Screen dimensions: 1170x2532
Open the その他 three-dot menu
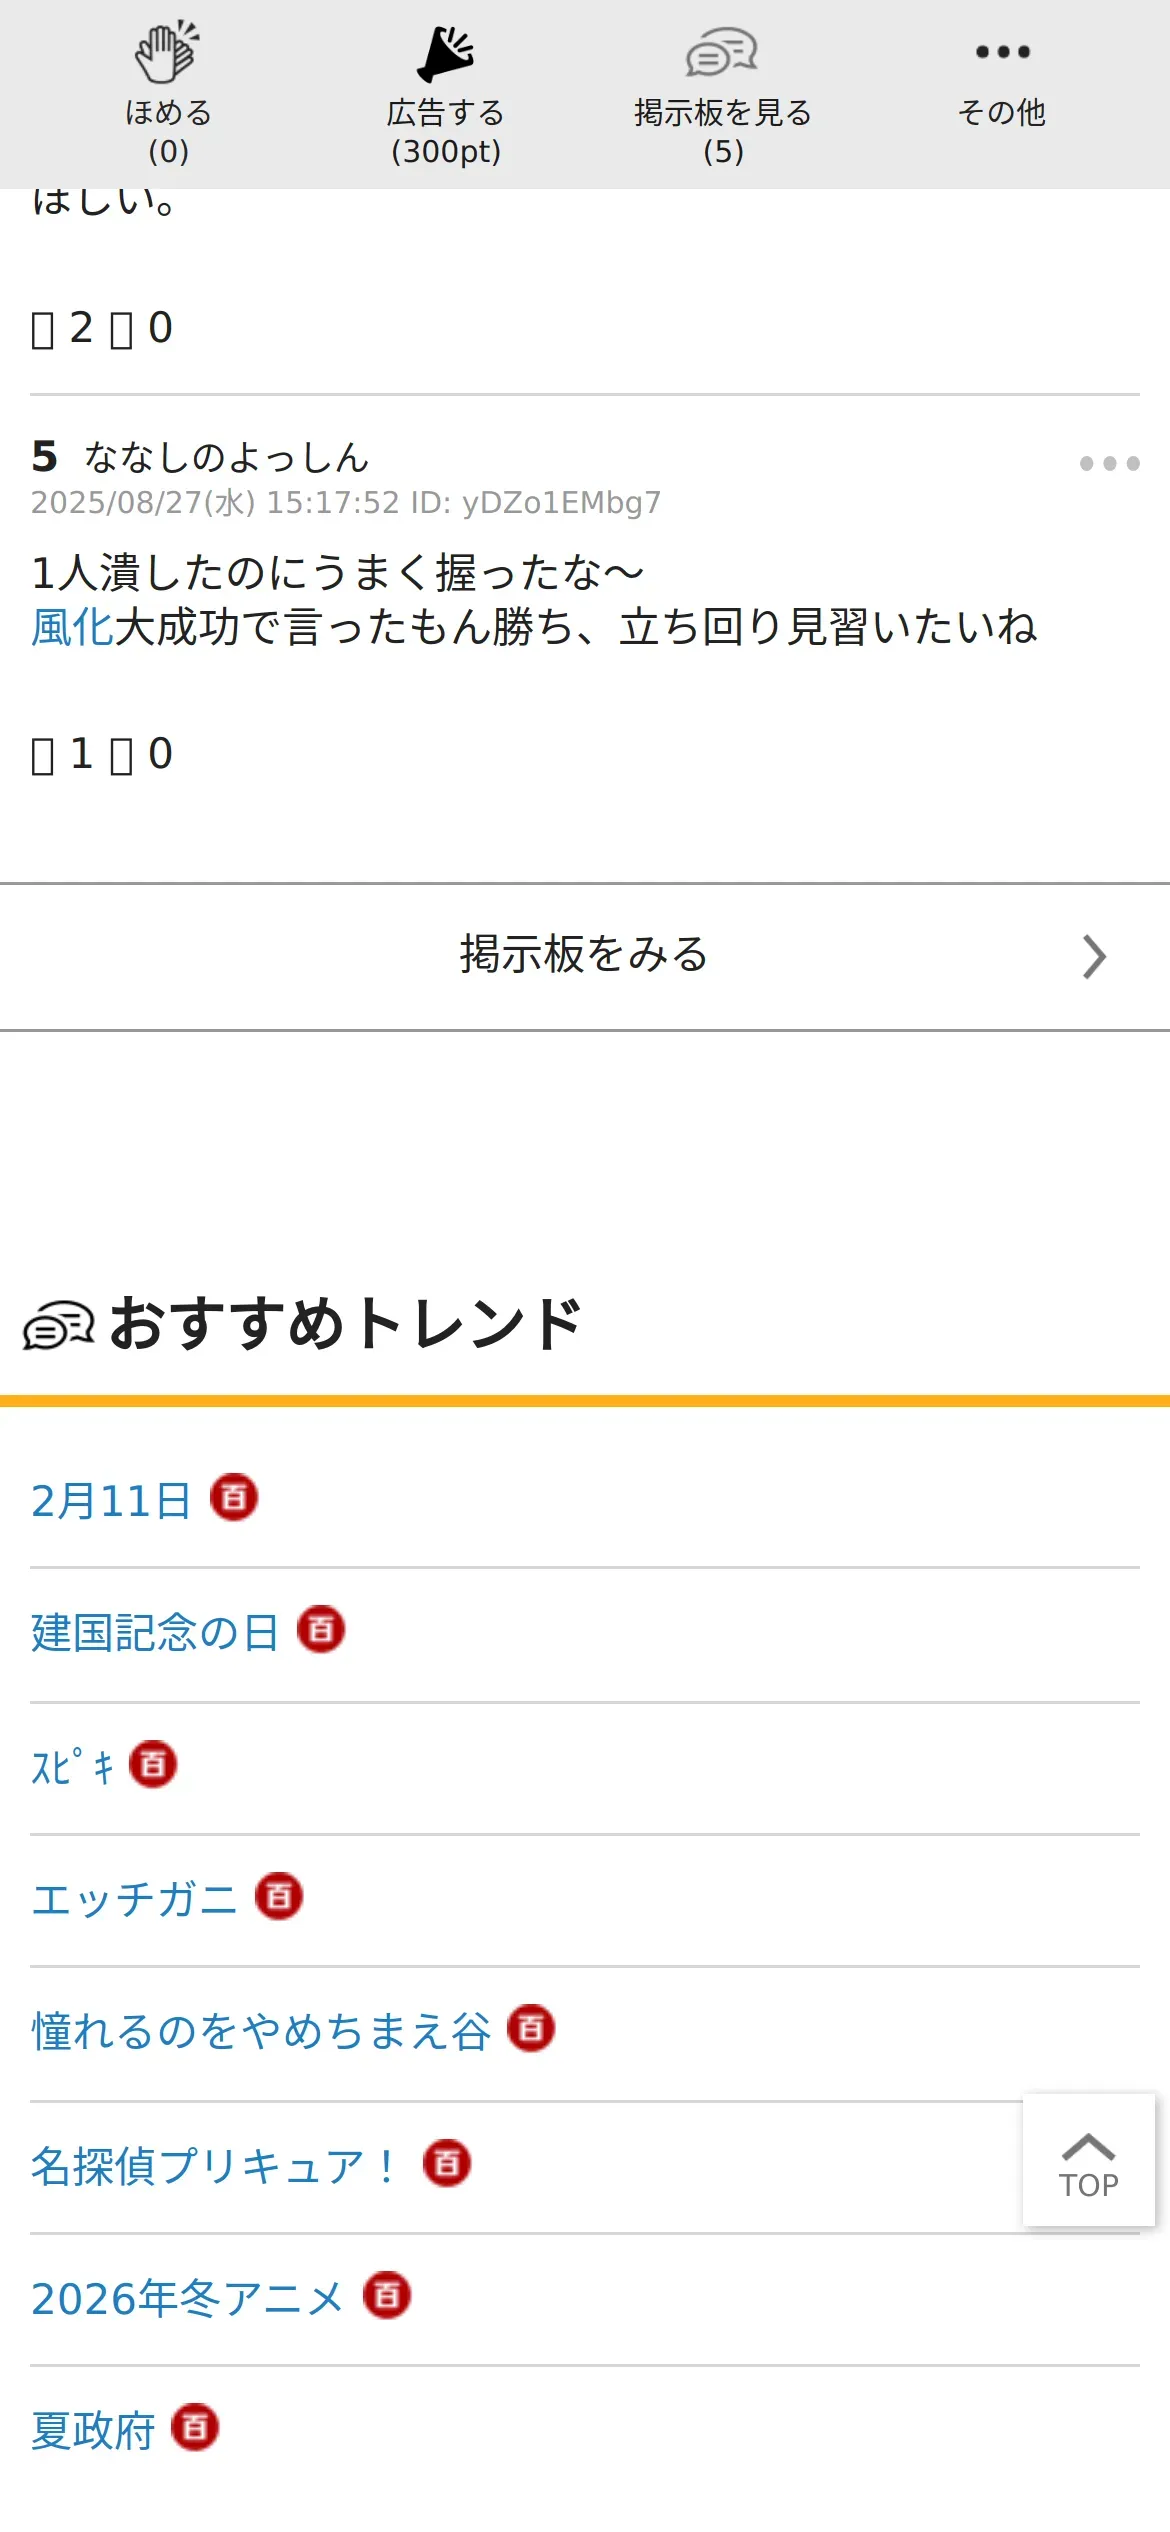[1002, 52]
